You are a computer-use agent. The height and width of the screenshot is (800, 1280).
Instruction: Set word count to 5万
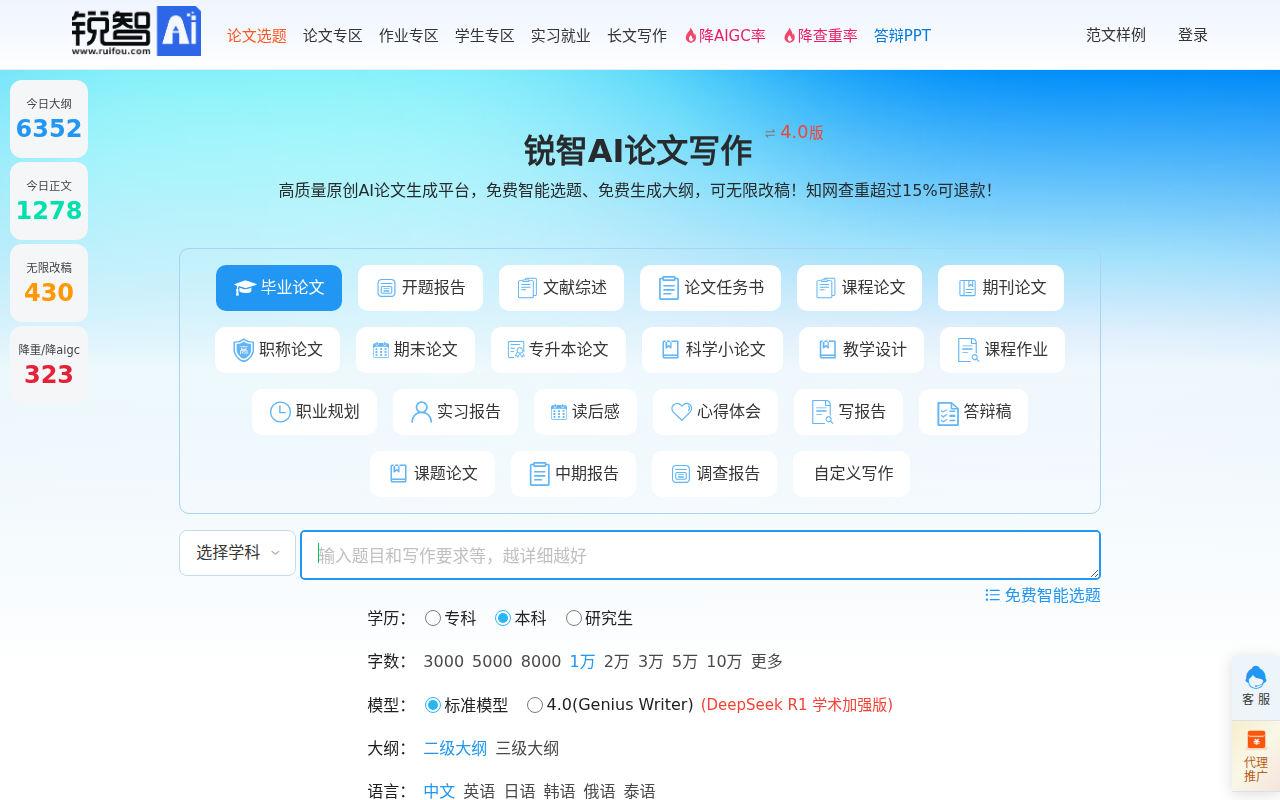pos(685,662)
